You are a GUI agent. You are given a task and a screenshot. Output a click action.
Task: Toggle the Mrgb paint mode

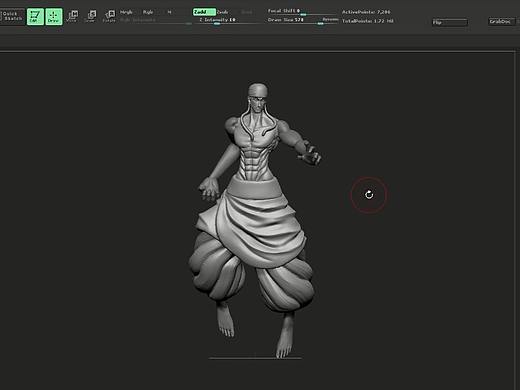pyautogui.click(x=126, y=12)
